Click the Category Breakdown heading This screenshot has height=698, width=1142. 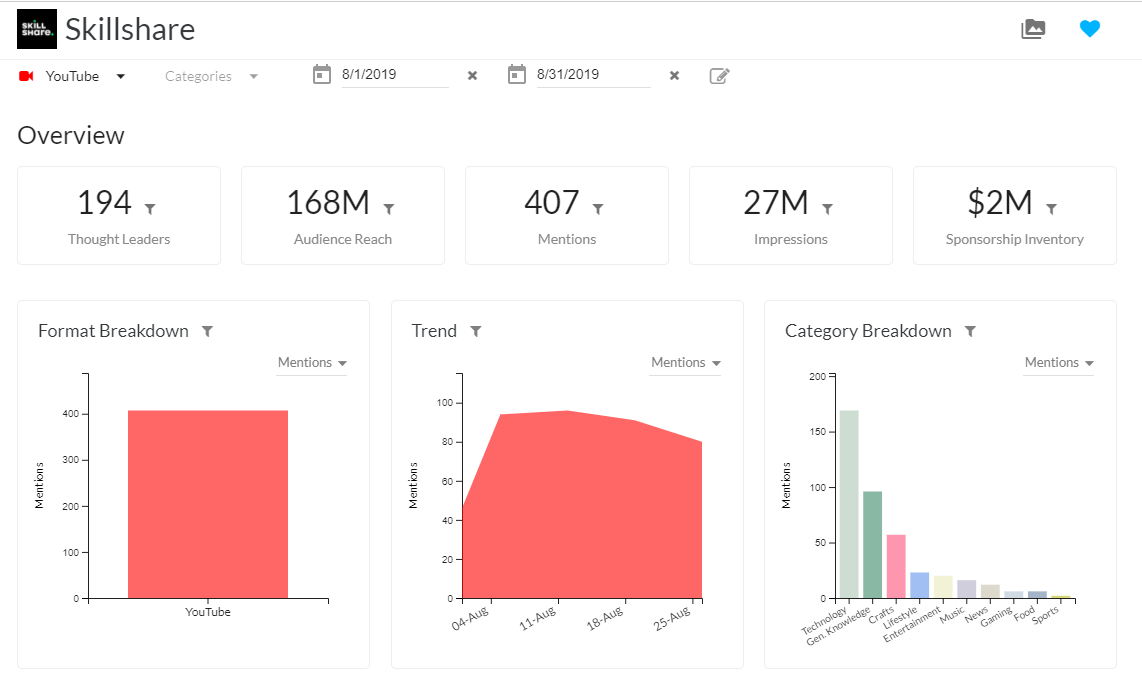coord(868,332)
